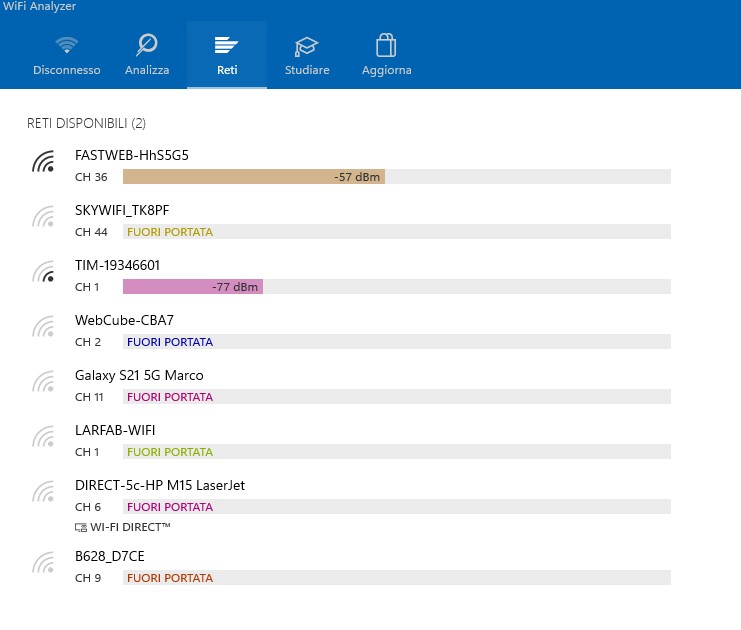Select the TIM-19346601 network name
Viewport: 741px width, 630px height.
117,265
